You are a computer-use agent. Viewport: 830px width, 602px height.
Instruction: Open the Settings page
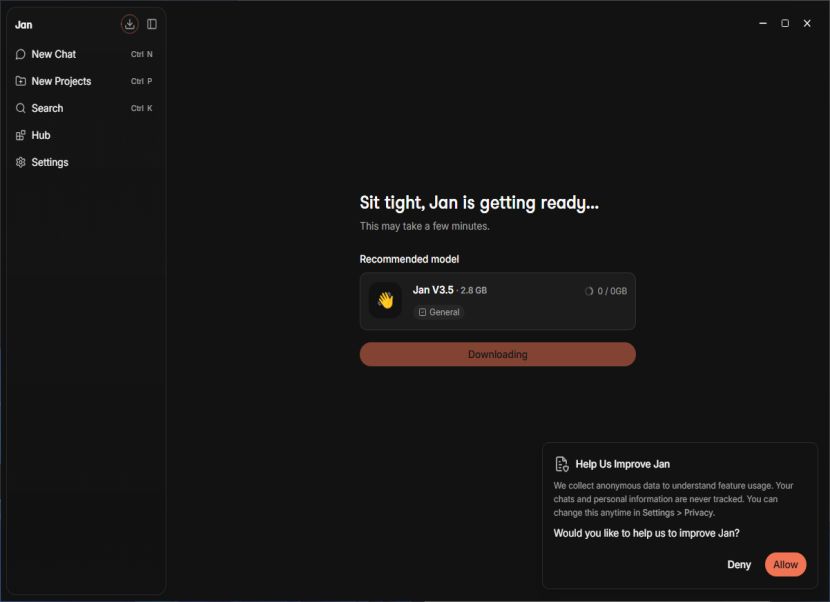click(x=85, y=162)
